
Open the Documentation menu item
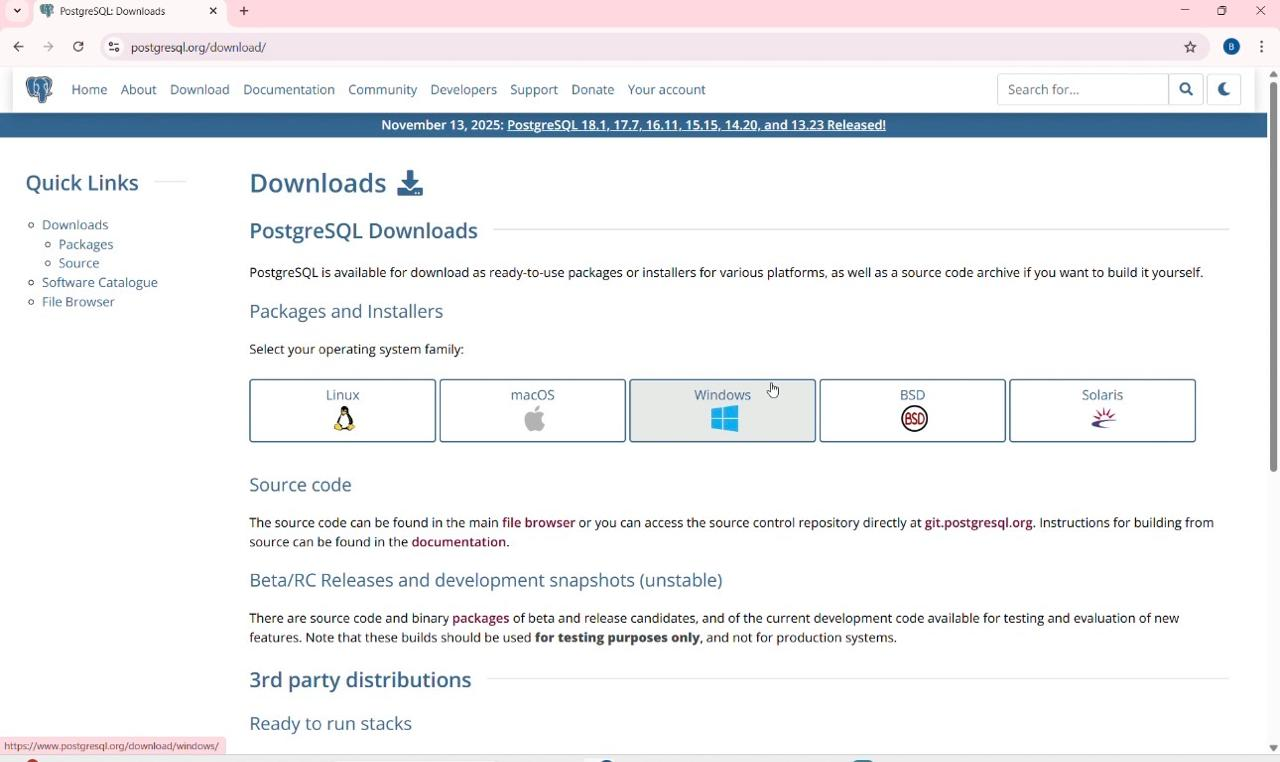point(288,89)
